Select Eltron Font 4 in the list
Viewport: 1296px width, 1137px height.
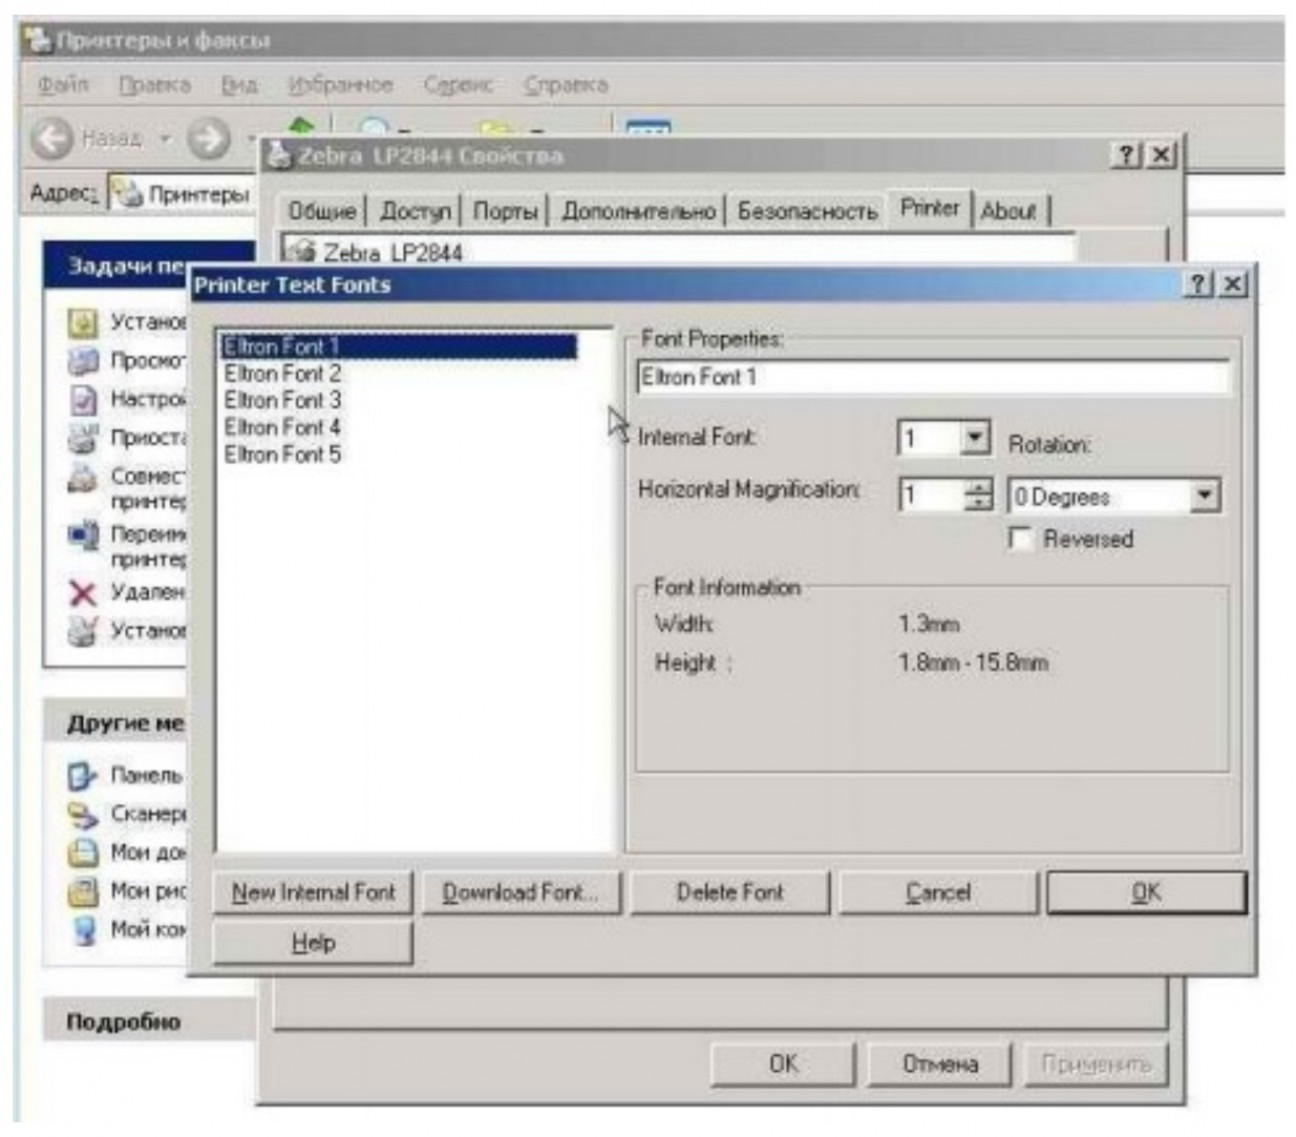[282, 427]
